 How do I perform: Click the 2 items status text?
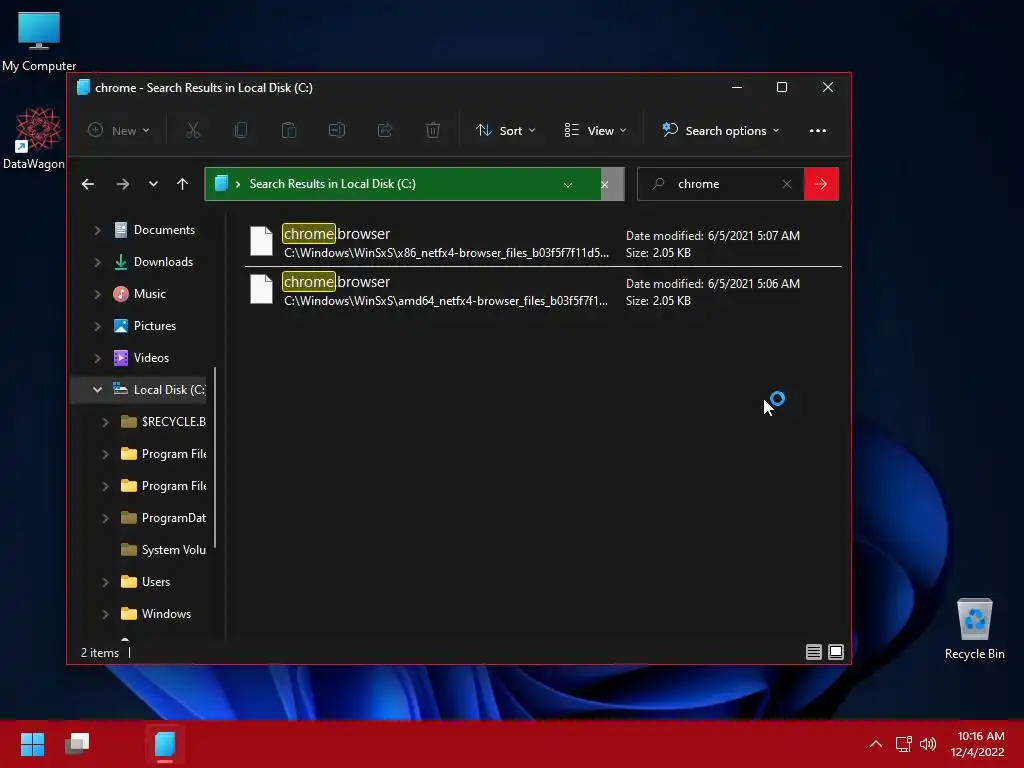click(100, 652)
